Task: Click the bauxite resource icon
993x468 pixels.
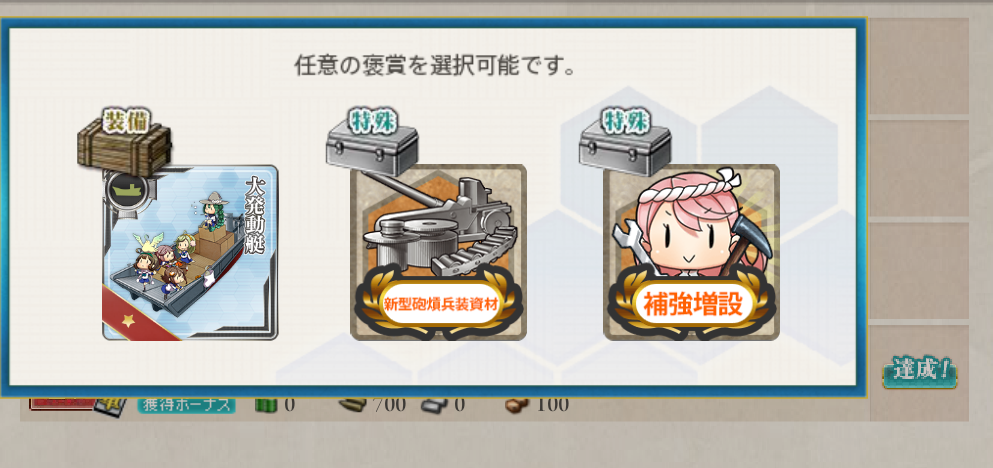Action: [517, 404]
